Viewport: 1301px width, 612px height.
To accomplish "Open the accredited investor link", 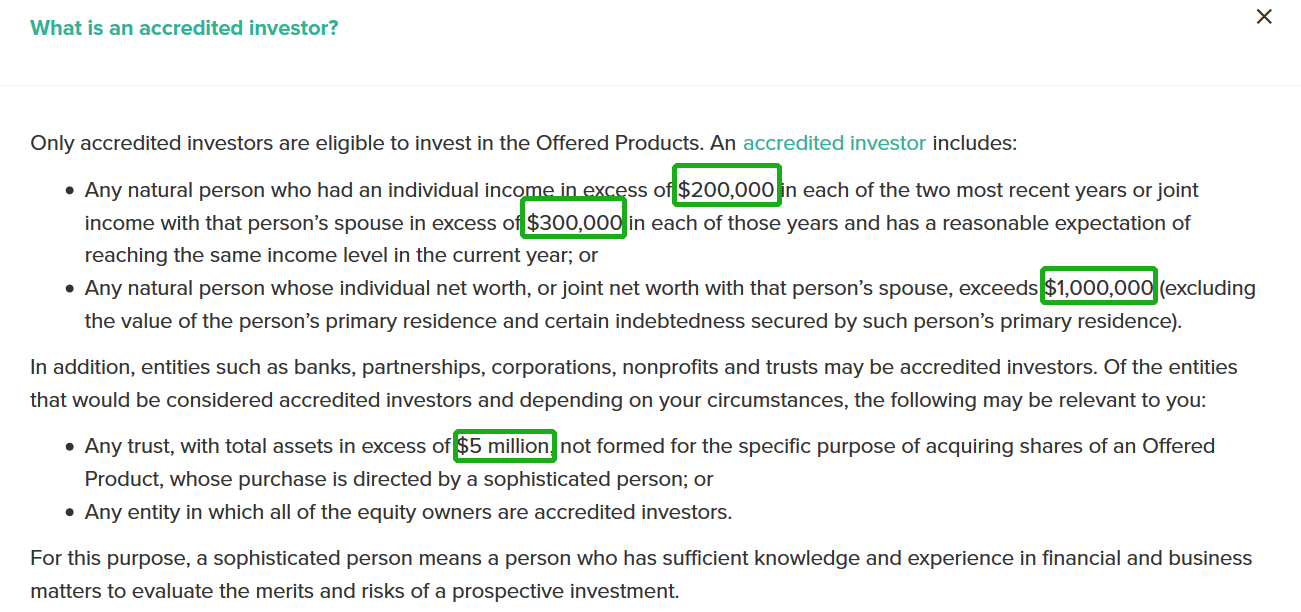I will (834, 143).
